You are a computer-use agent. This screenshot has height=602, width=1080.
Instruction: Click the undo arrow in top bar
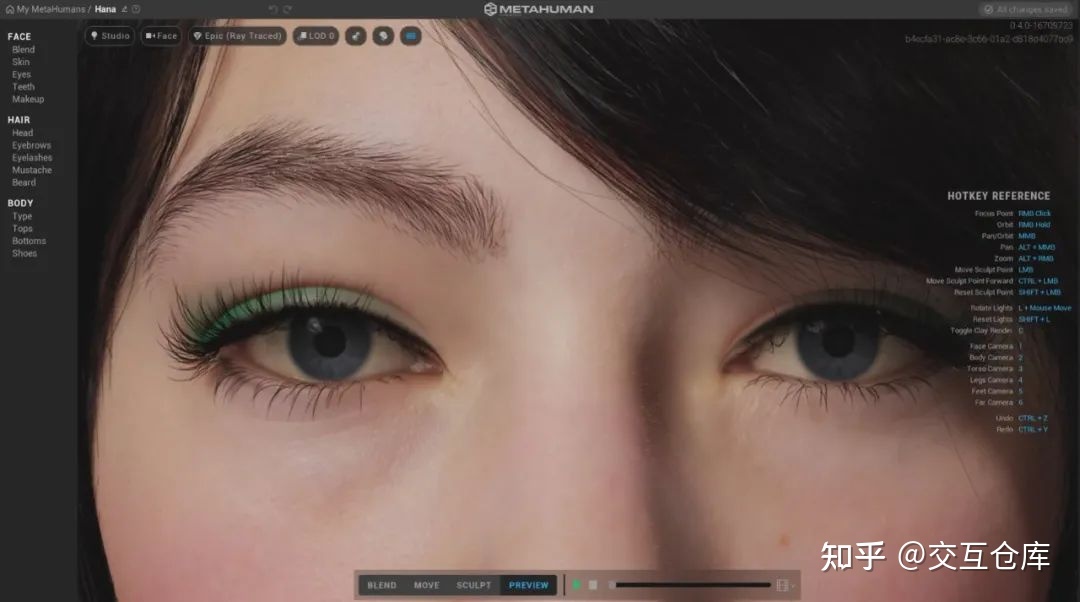coord(273,9)
